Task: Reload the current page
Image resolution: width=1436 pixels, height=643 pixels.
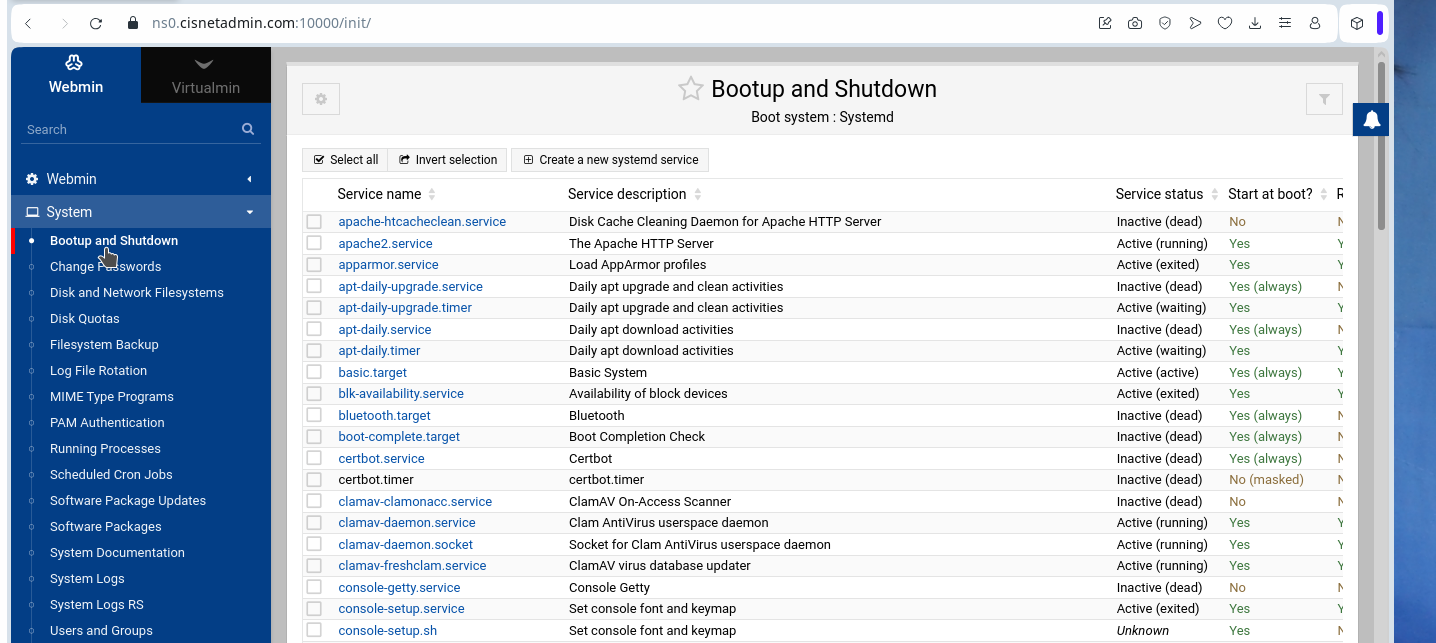Action: point(96,23)
